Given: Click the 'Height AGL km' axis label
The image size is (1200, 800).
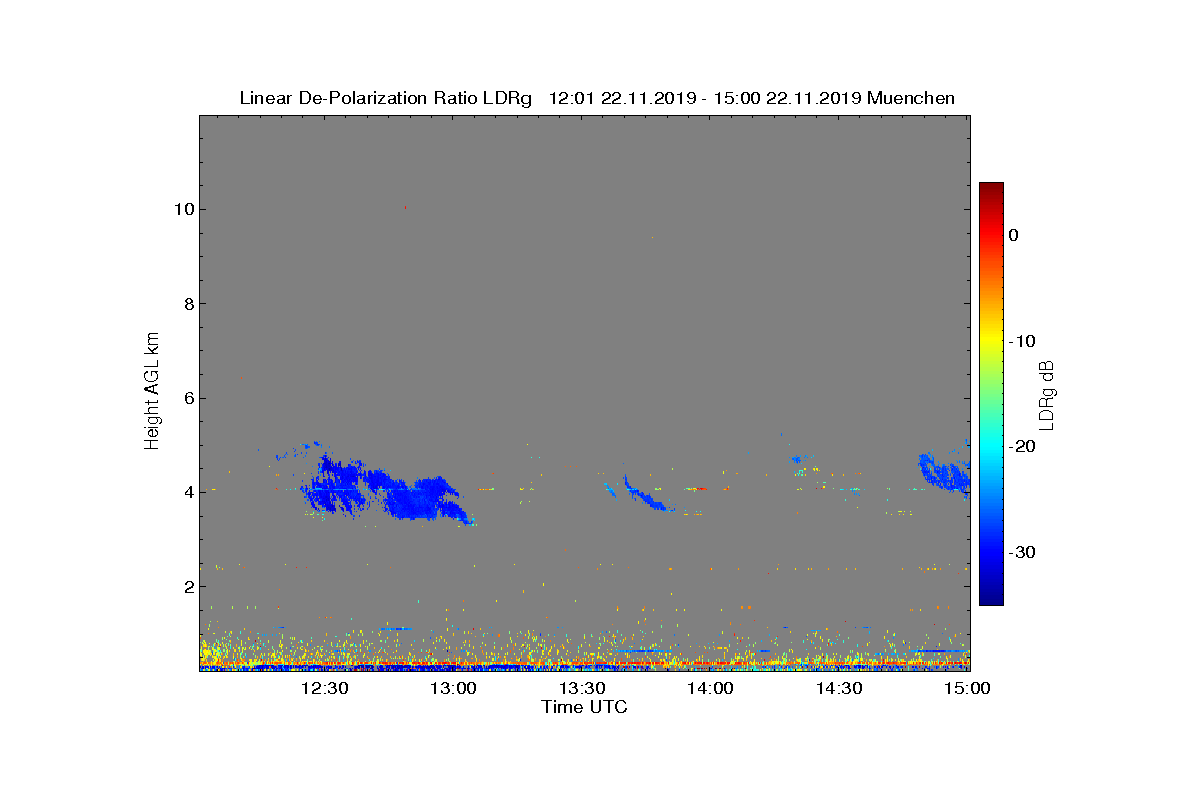Looking at the screenshot, I should pos(152,391).
